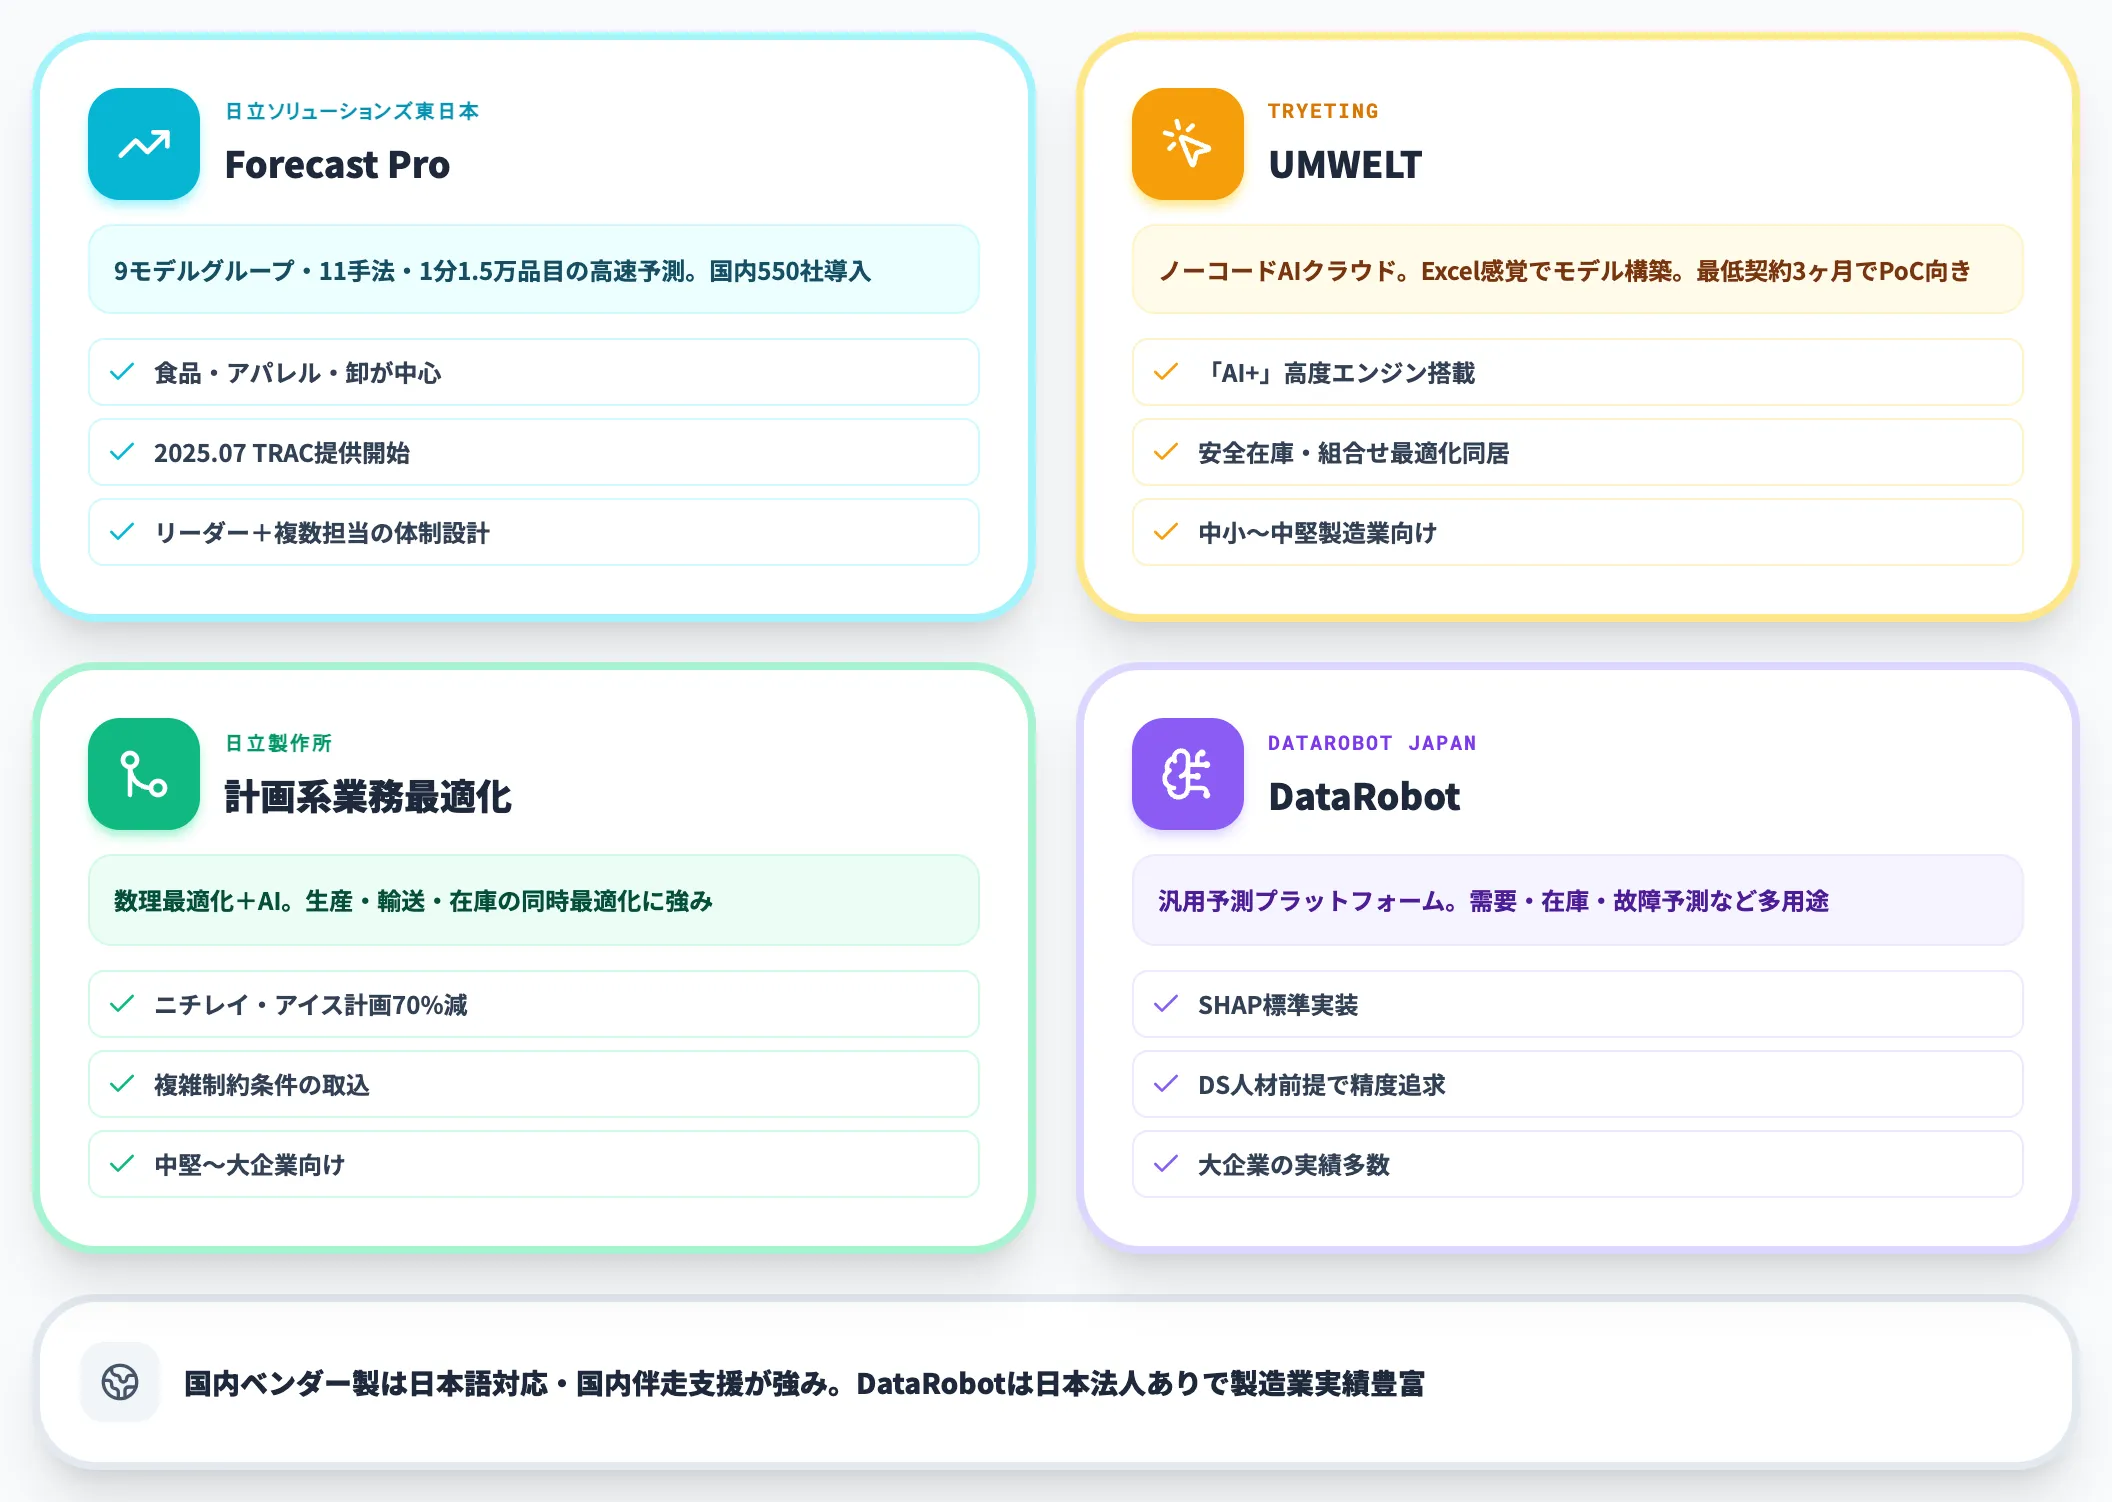
Task: Click the globe icon in the bottom note
Action: pos(120,1382)
